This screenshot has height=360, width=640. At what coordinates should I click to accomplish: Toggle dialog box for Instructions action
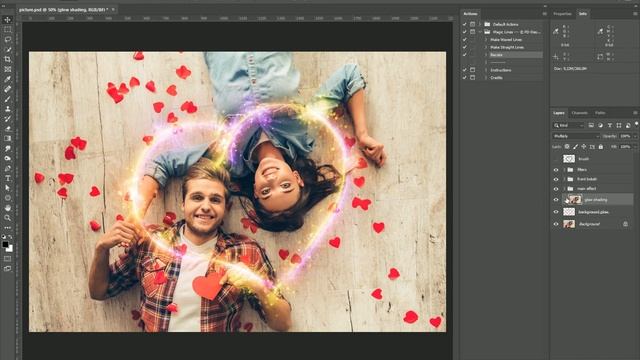coord(473,70)
